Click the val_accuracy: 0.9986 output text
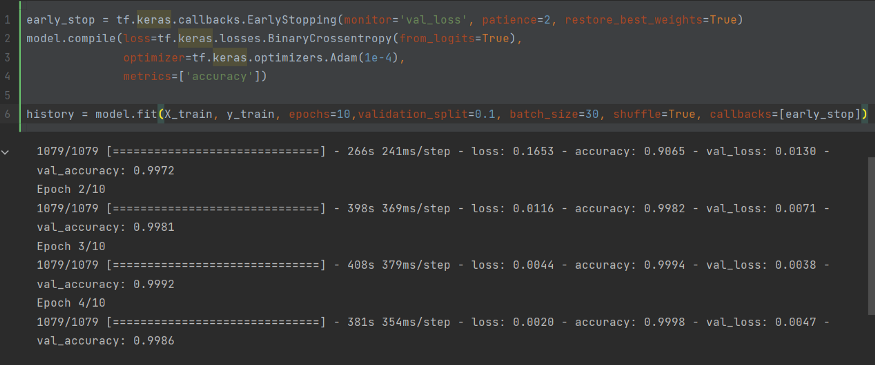This screenshot has width=875, height=365. pos(105,340)
